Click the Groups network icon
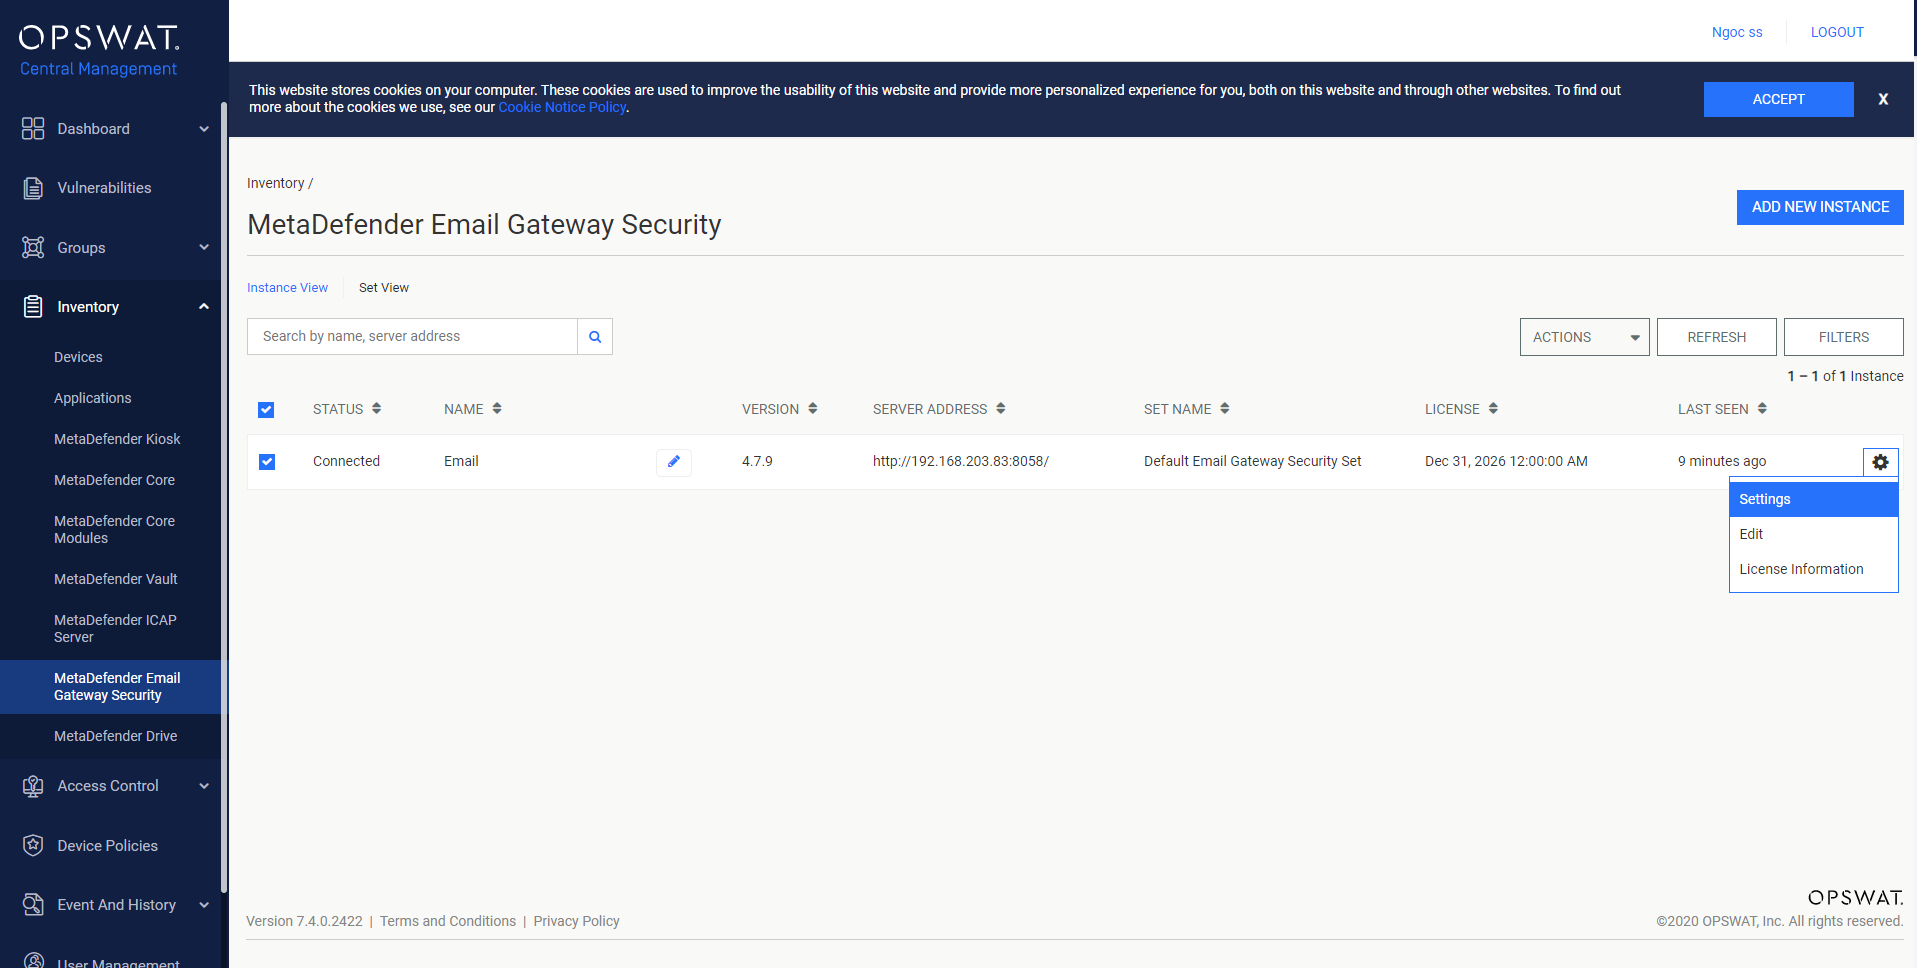Image resolution: width=1917 pixels, height=968 pixels. tap(33, 247)
